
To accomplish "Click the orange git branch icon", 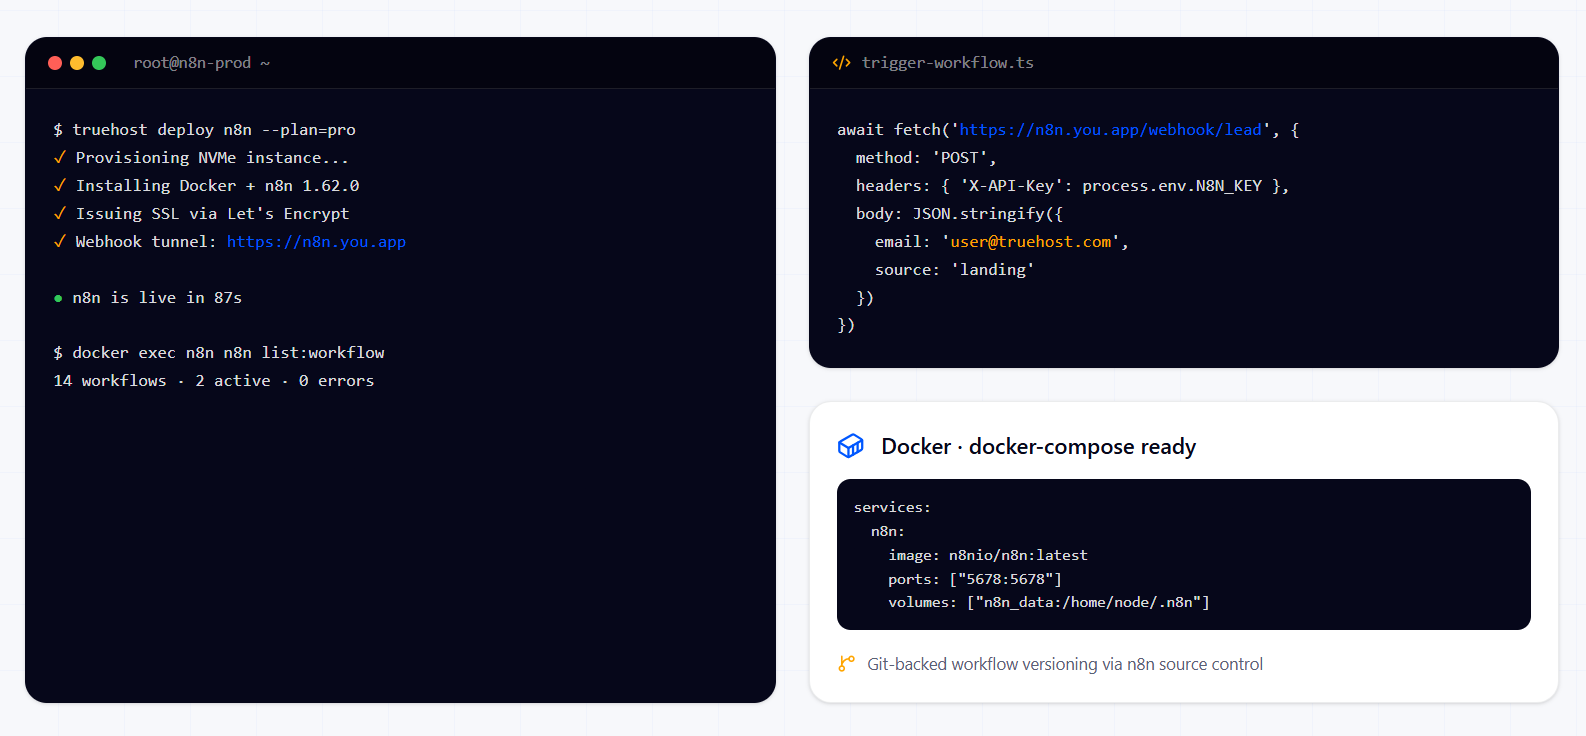I will pyautogui.click(x=847, y=664).
